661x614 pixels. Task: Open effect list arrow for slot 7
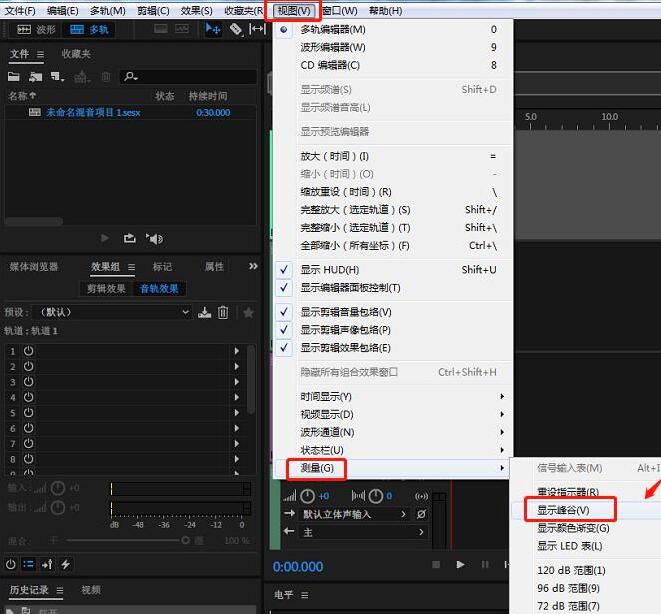click(237, 443)
